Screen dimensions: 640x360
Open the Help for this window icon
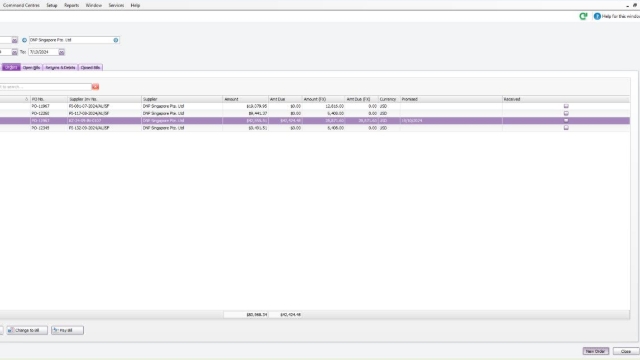[x=597, y=16]
